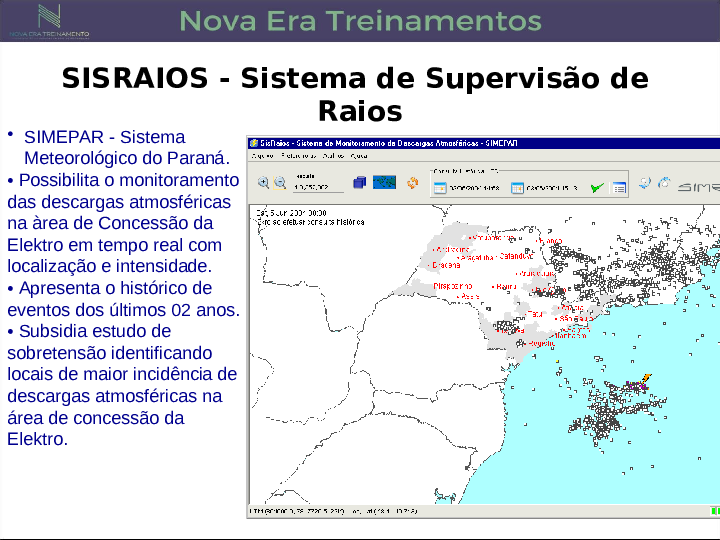
Task: Click the Andradina city label on the map
Action: pos(452,249)
